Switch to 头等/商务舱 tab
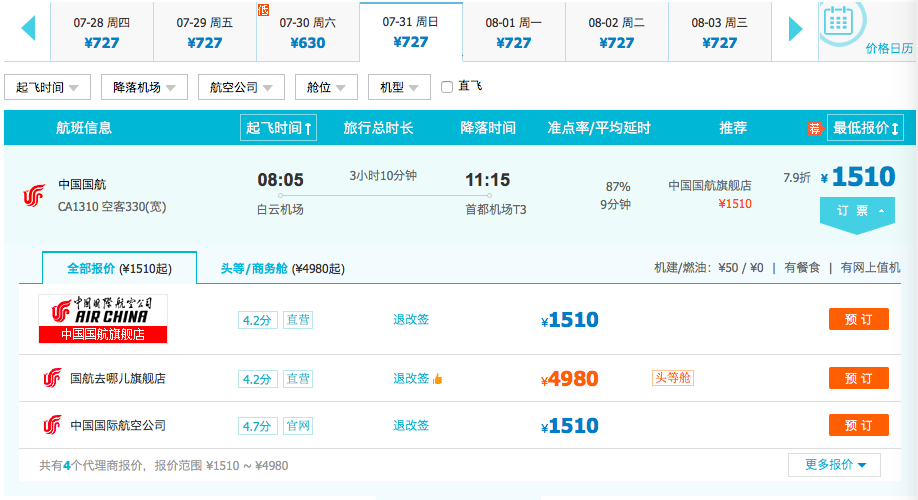The height and width of the screenshot is (500, 918). coord(282,268)
